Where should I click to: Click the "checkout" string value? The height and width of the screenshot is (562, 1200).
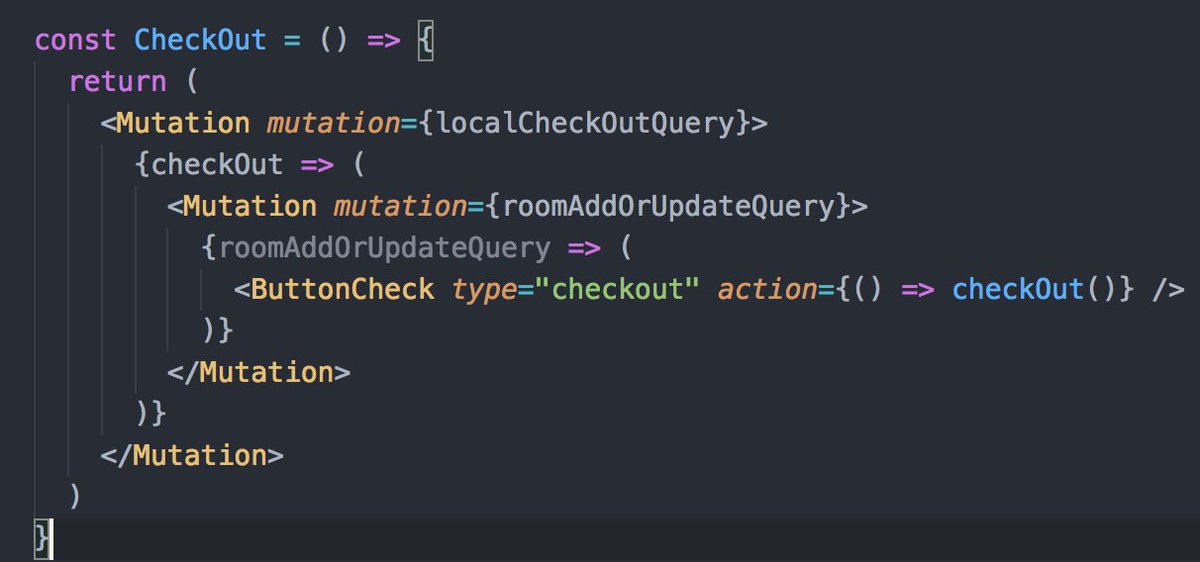point(617,290)
